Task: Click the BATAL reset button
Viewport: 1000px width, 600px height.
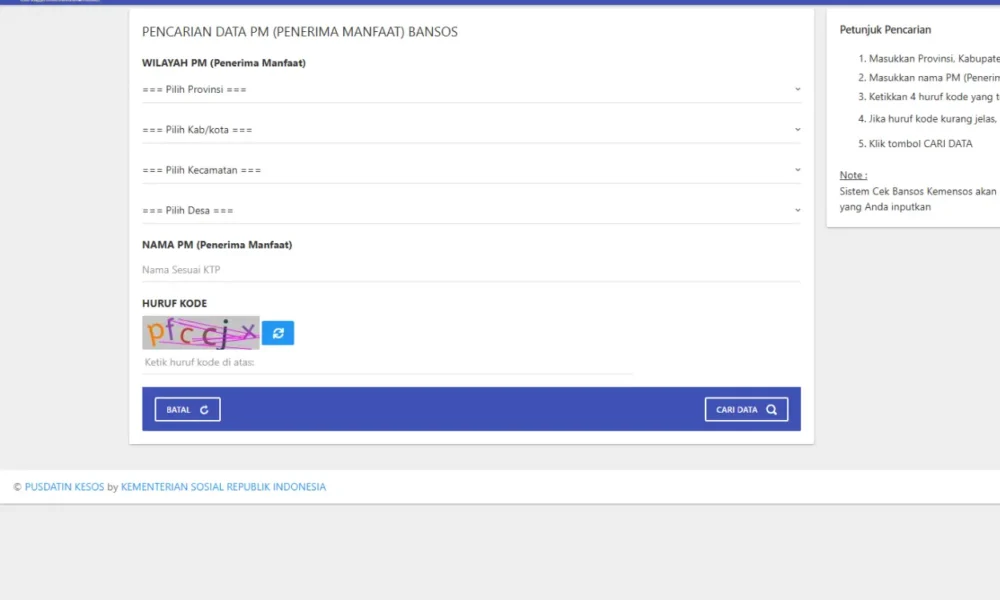Action: 188,409
